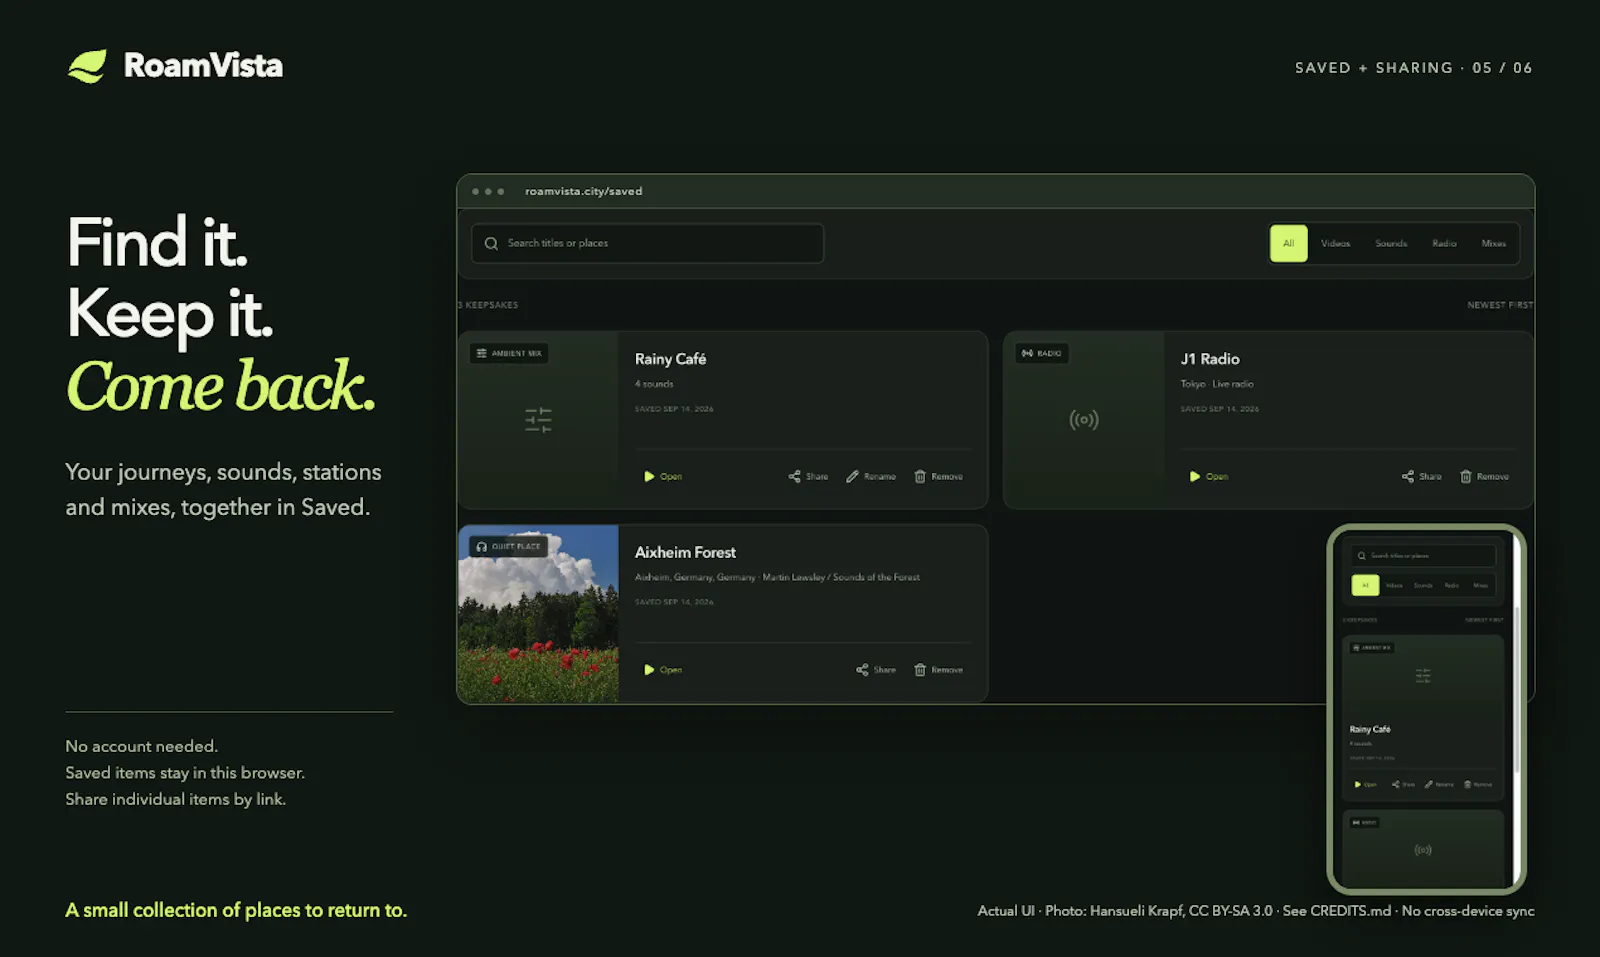Click the trash icon on Aixheim Forest card
Image resolution: width=1600 pixels, height=957 pixels.
click(920, 669)
